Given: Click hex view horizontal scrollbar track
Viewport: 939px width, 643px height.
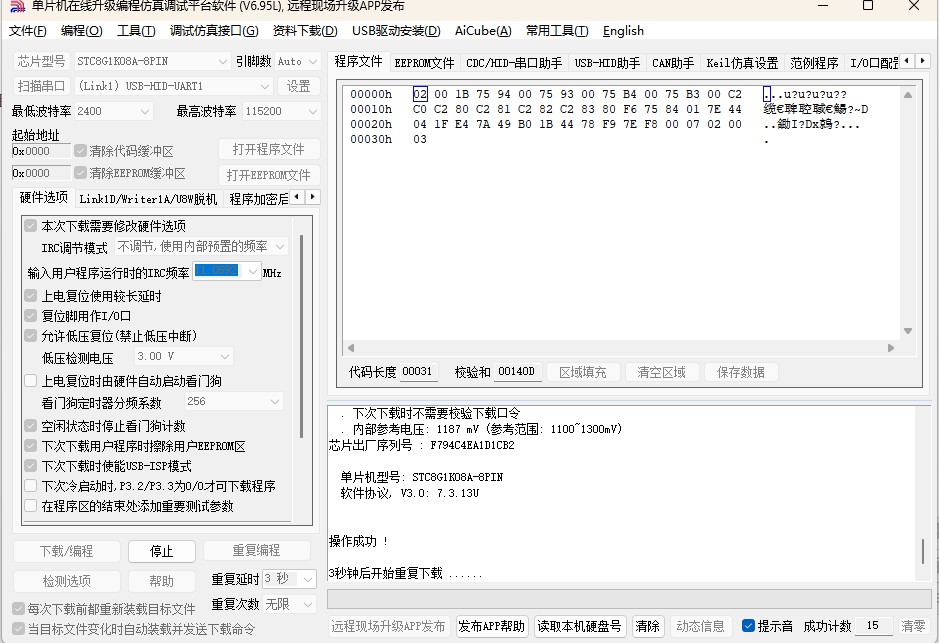Looking at the screenshot, I should coord(621,348).
